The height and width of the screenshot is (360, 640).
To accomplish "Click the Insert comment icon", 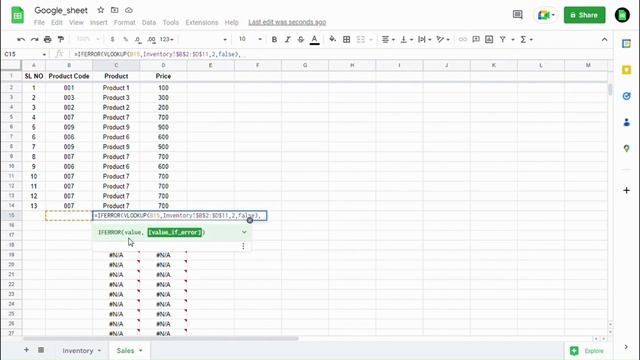I will coord(476,40).
